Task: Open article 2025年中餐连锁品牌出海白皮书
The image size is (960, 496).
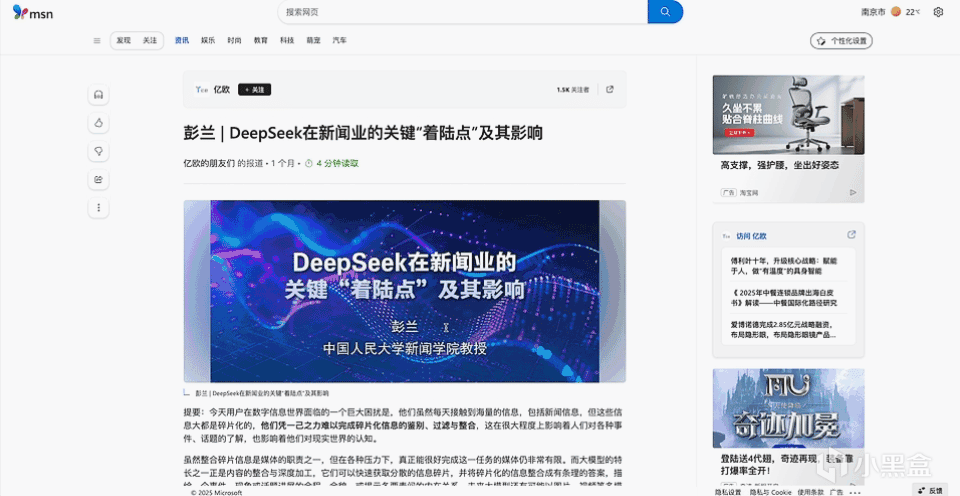Action: [x=784, y=298]
